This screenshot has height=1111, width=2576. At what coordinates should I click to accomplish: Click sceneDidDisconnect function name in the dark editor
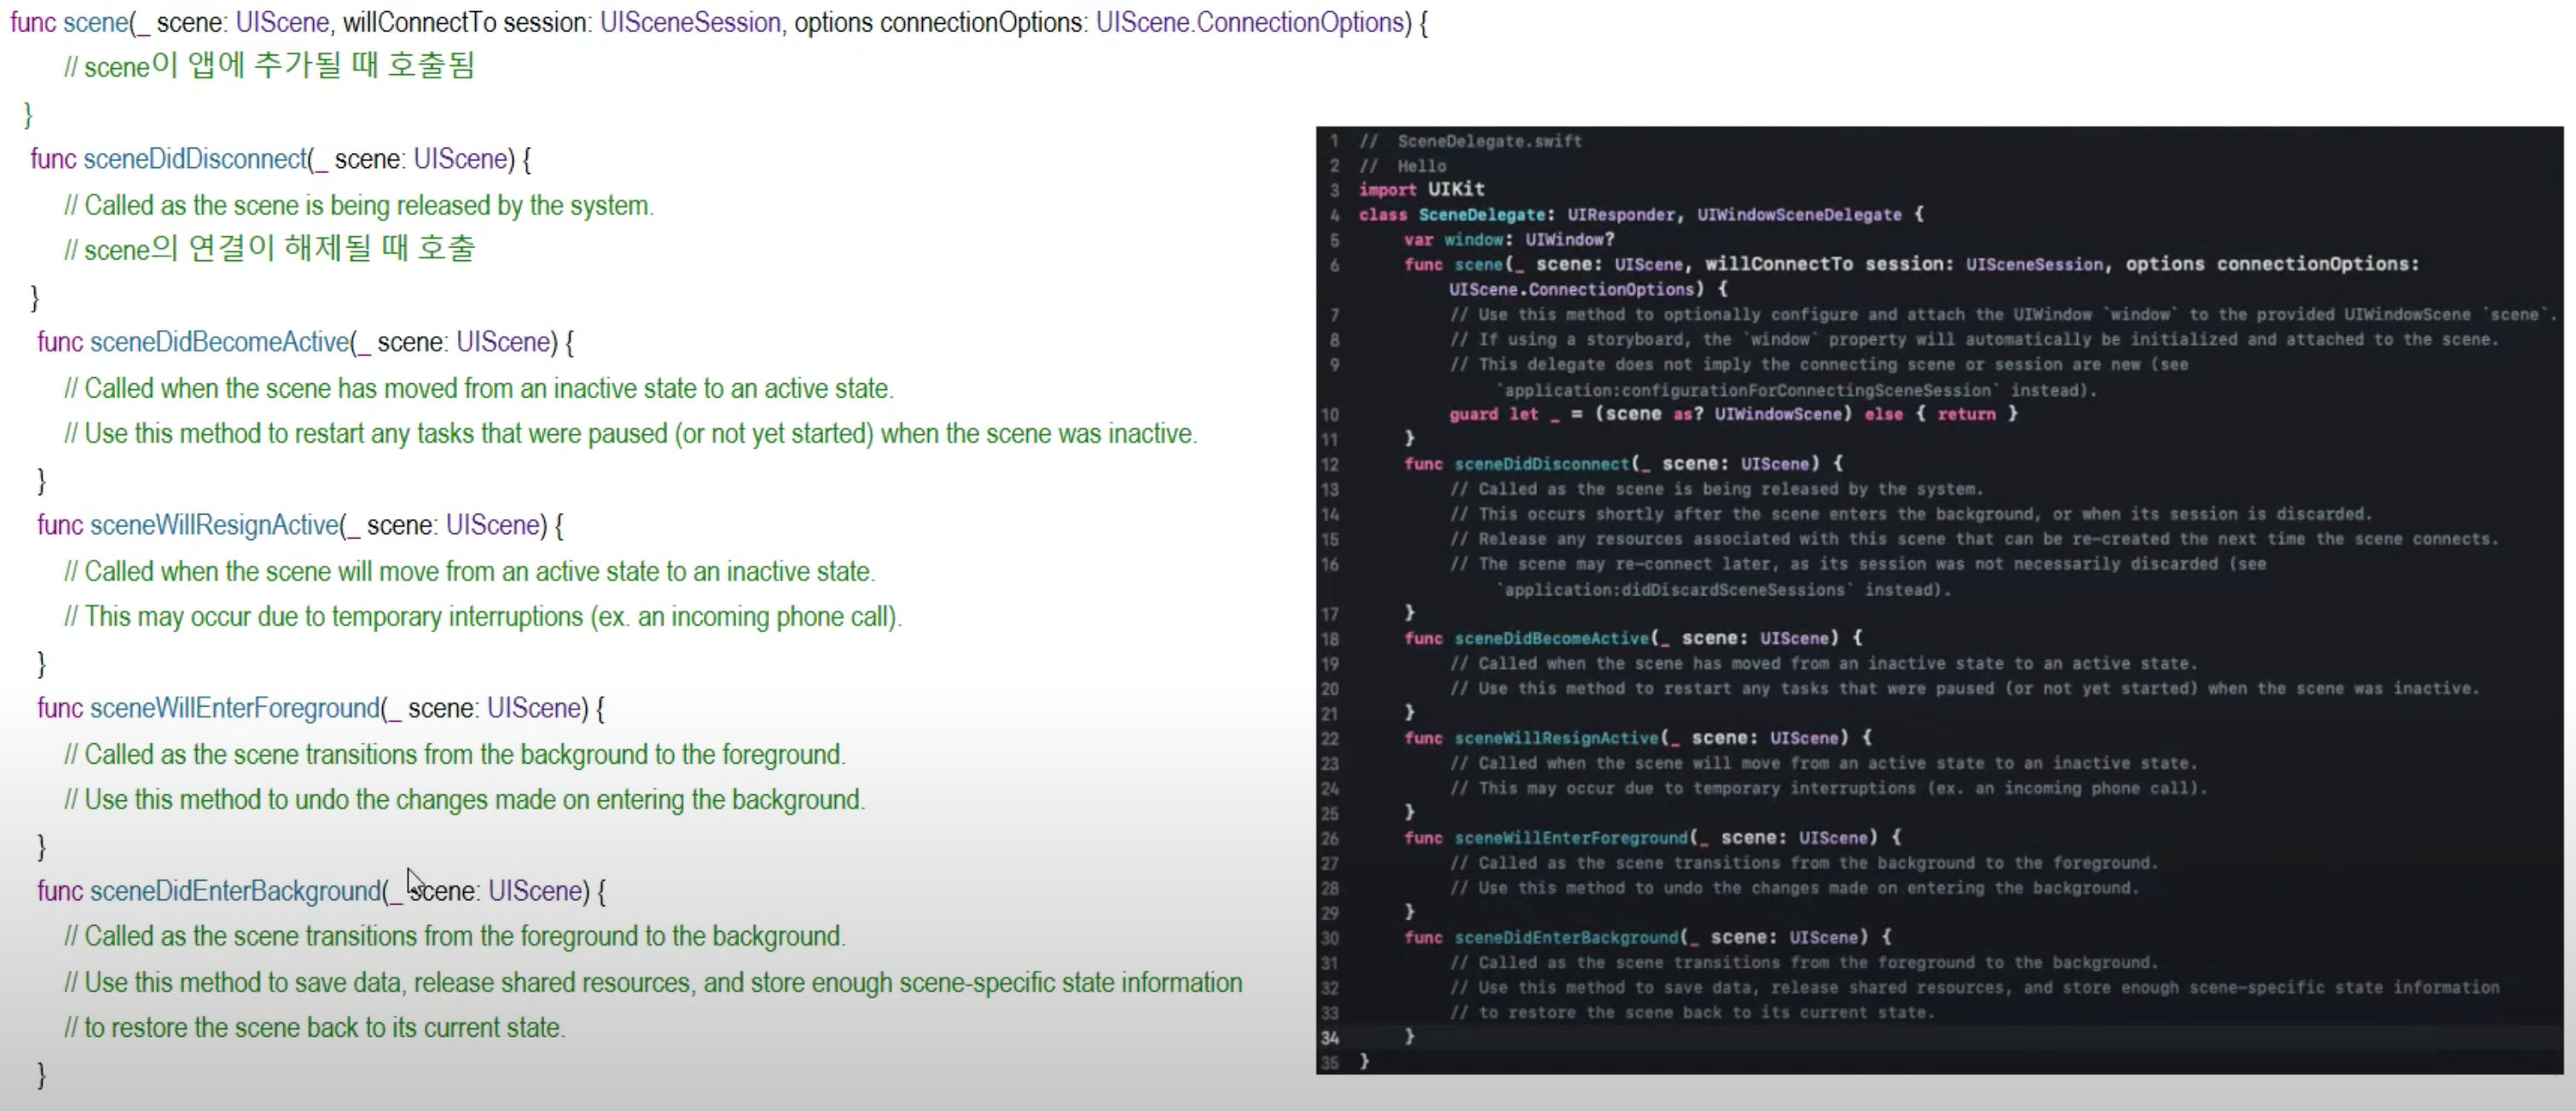pos(1541,464)
